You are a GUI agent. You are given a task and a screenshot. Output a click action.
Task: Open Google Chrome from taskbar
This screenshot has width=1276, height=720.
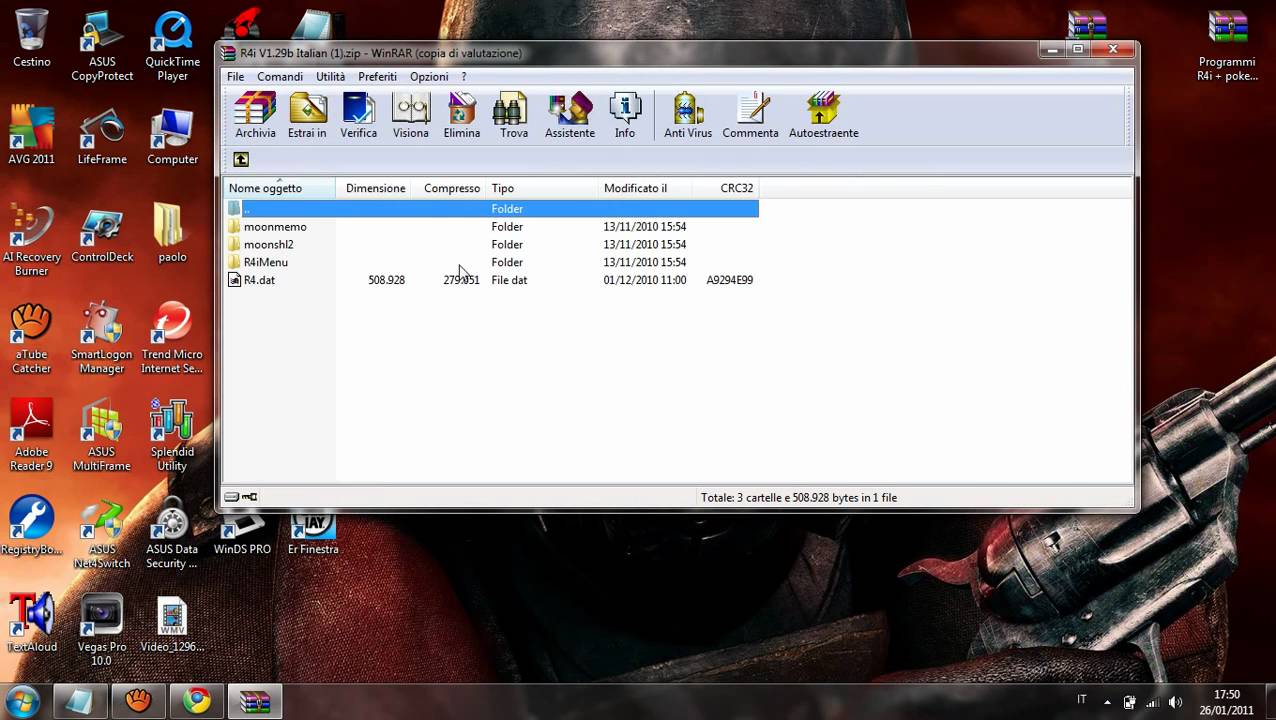(x=197, y=701)
